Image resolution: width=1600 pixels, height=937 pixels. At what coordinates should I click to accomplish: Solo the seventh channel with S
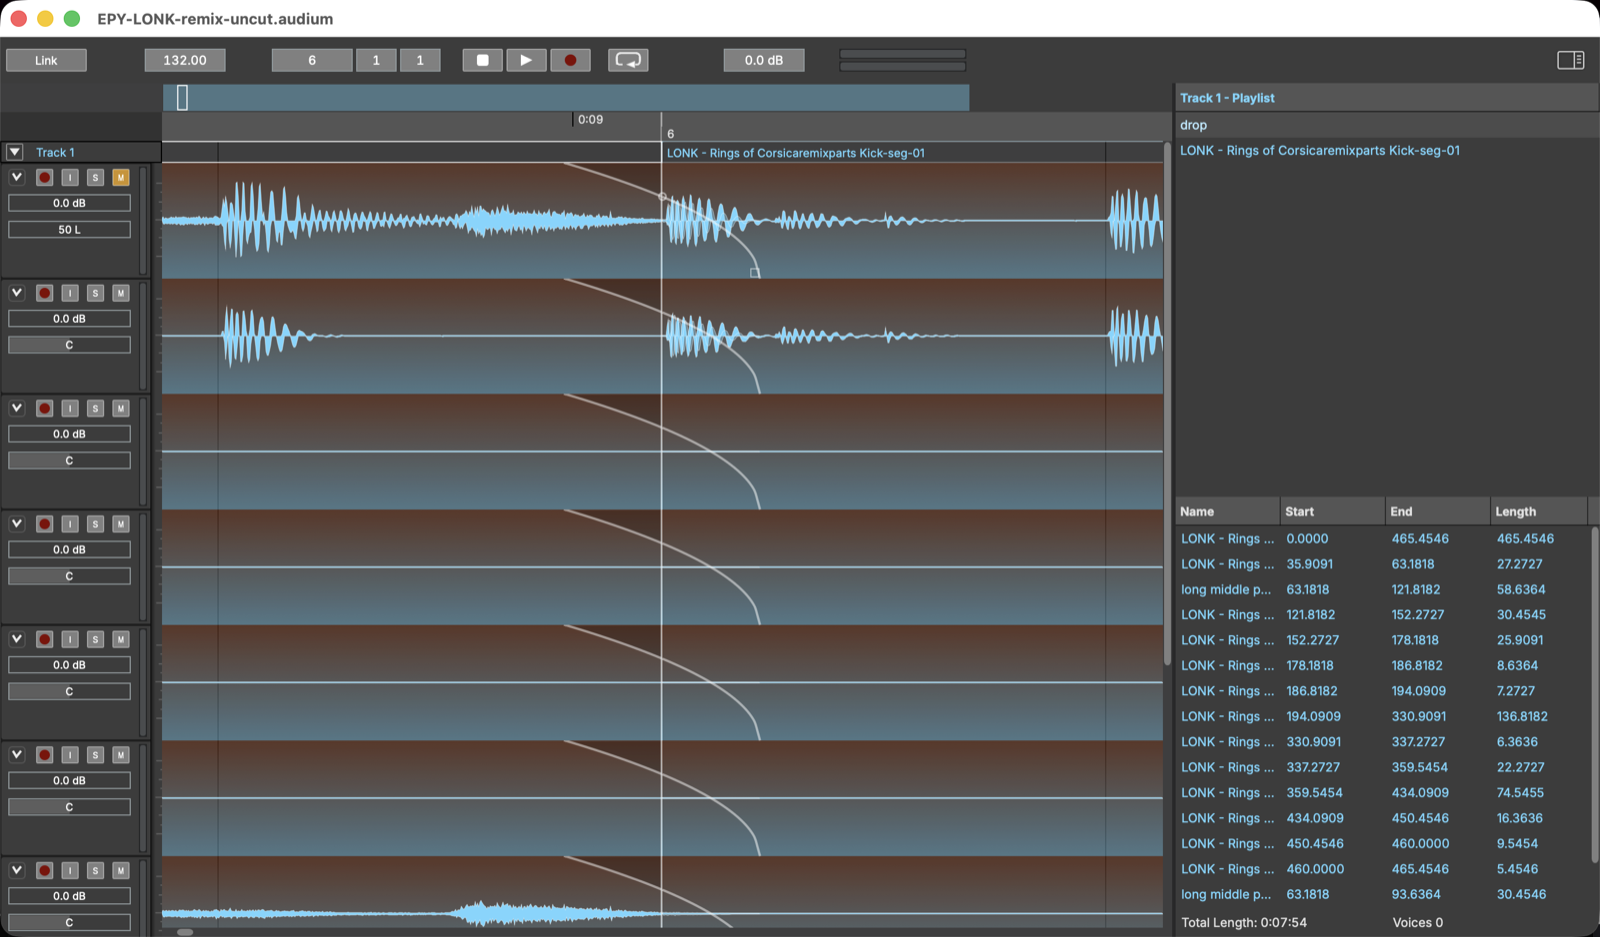click(95, 870)
